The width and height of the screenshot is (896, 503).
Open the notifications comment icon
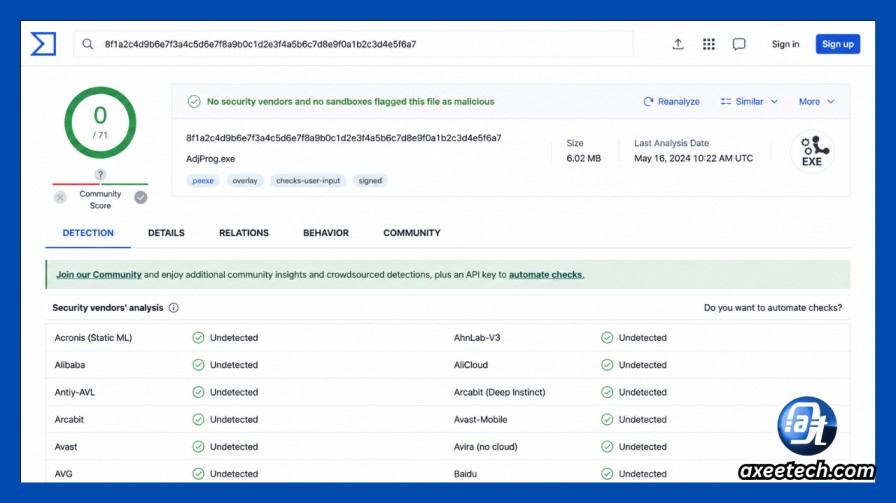click(x=739, y=44)
